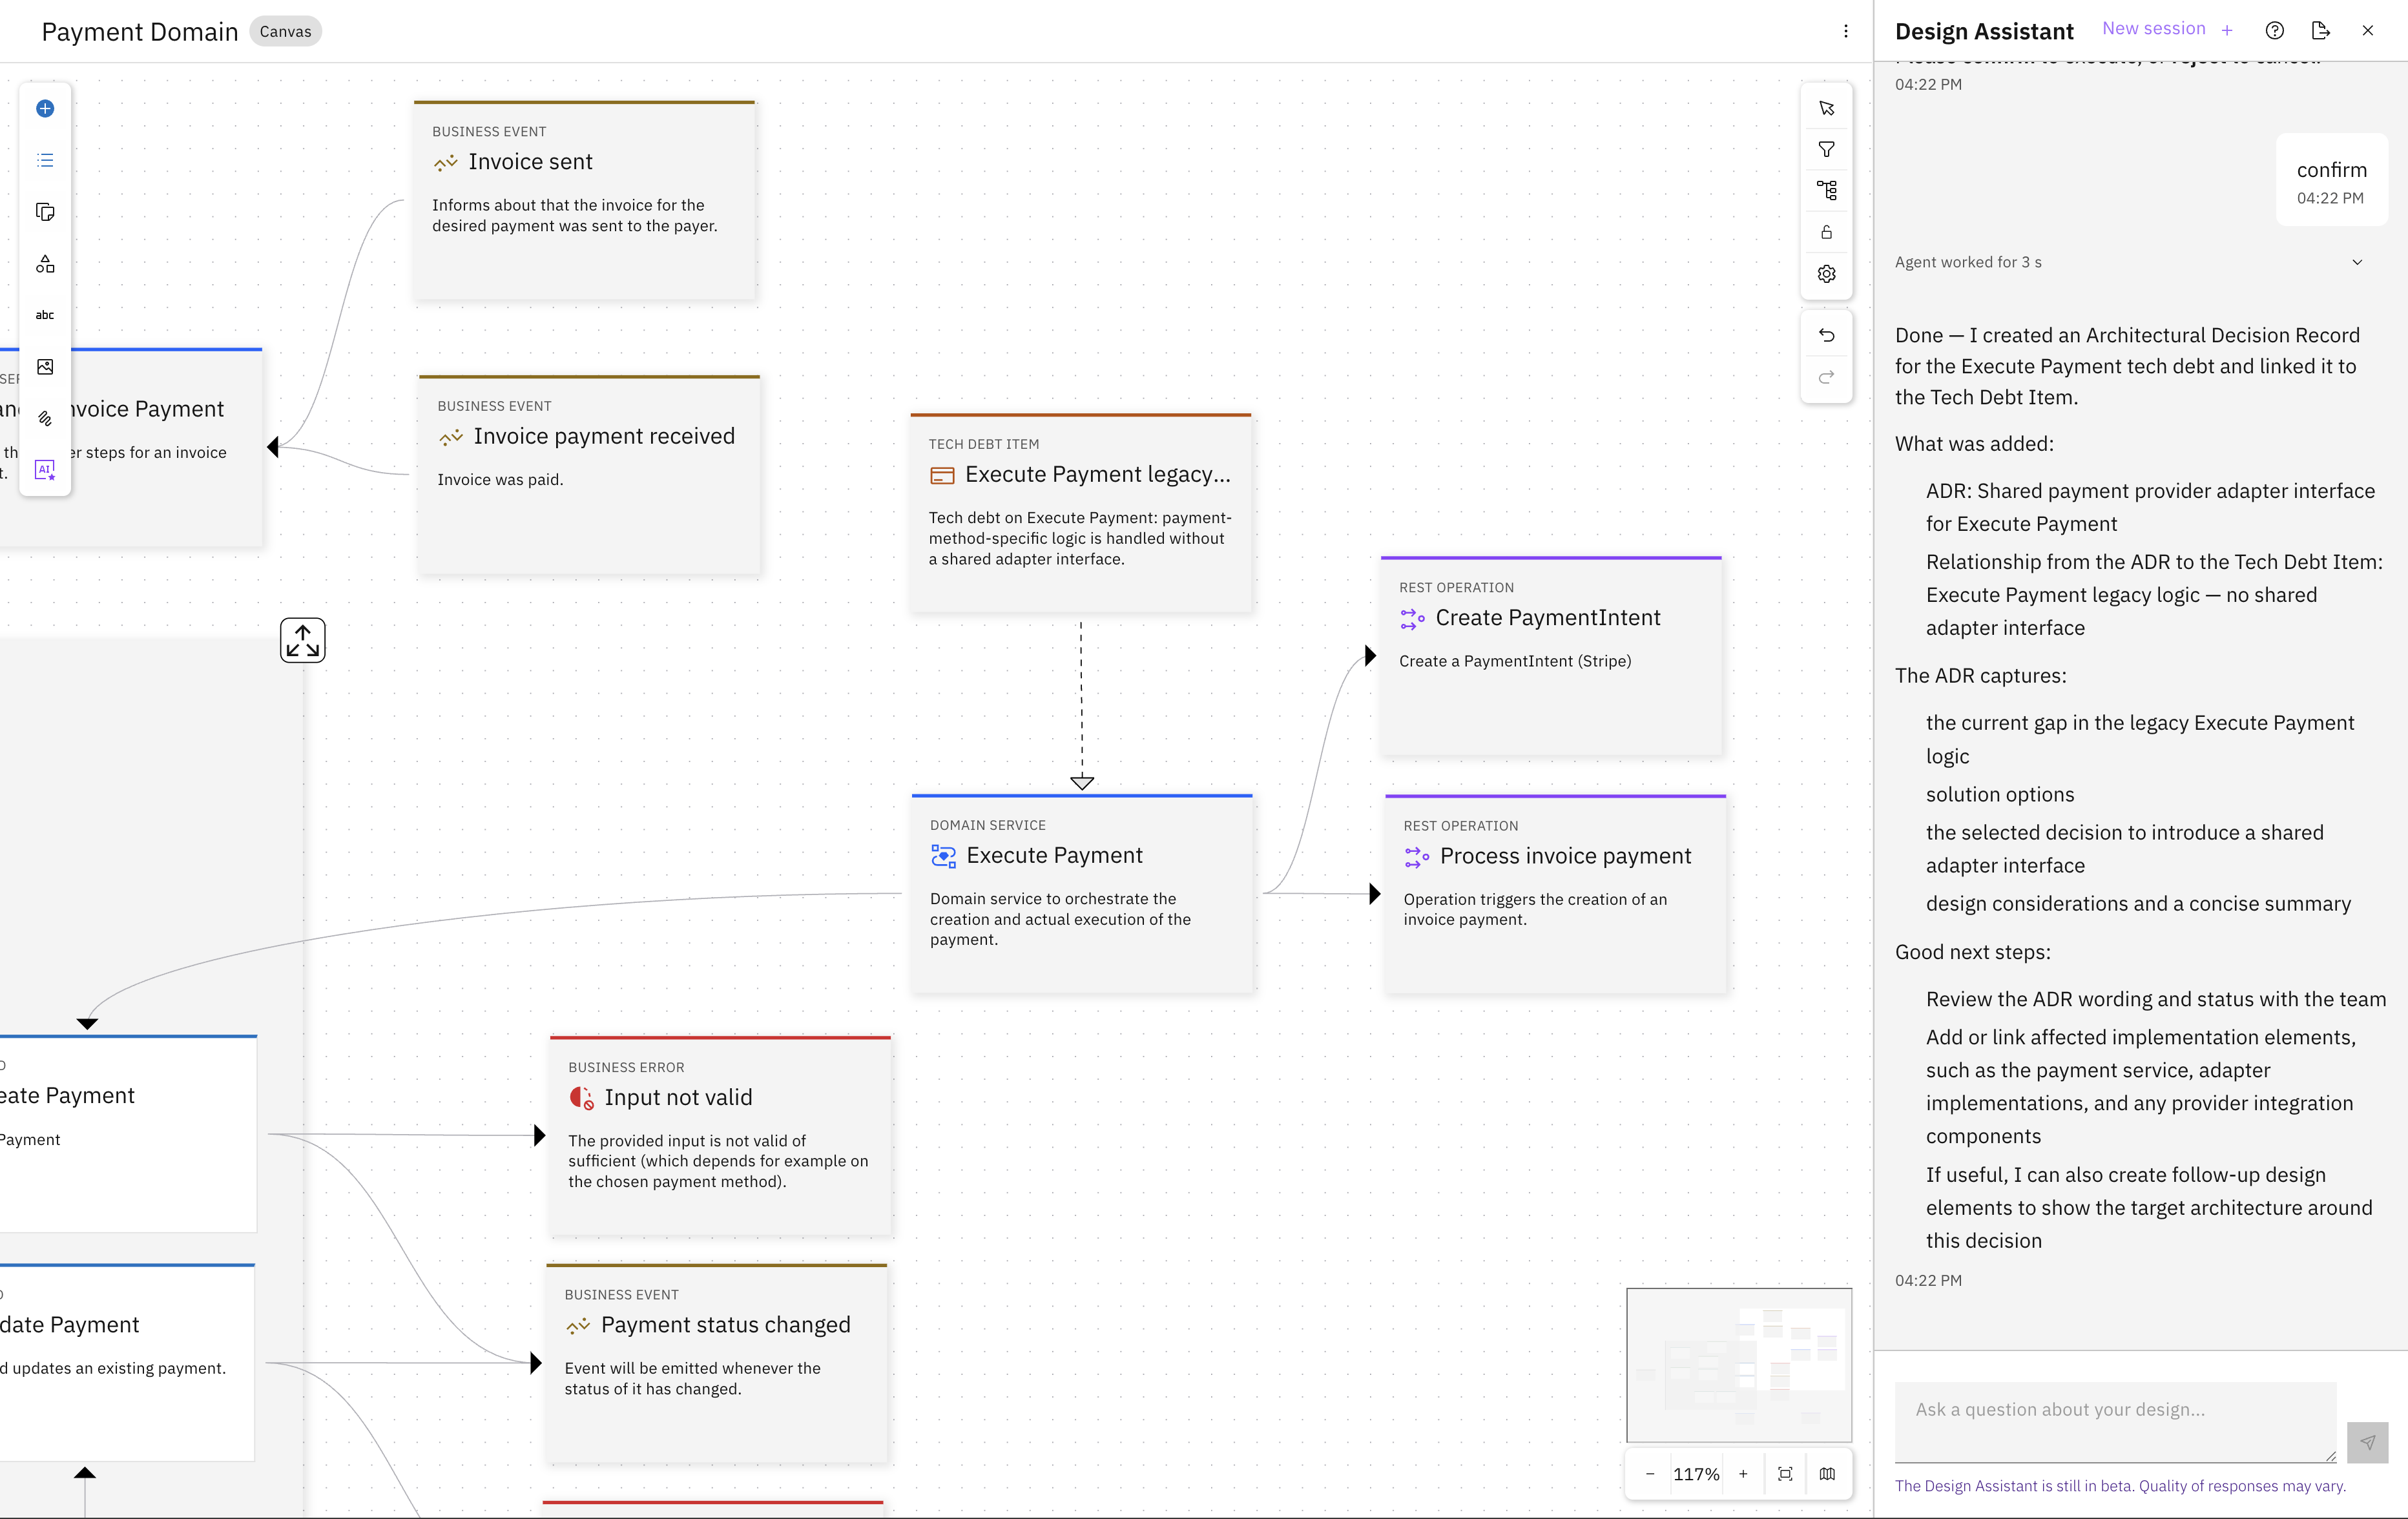Select the Create PaymentIntent REST operation card

tap(1551, 655)
